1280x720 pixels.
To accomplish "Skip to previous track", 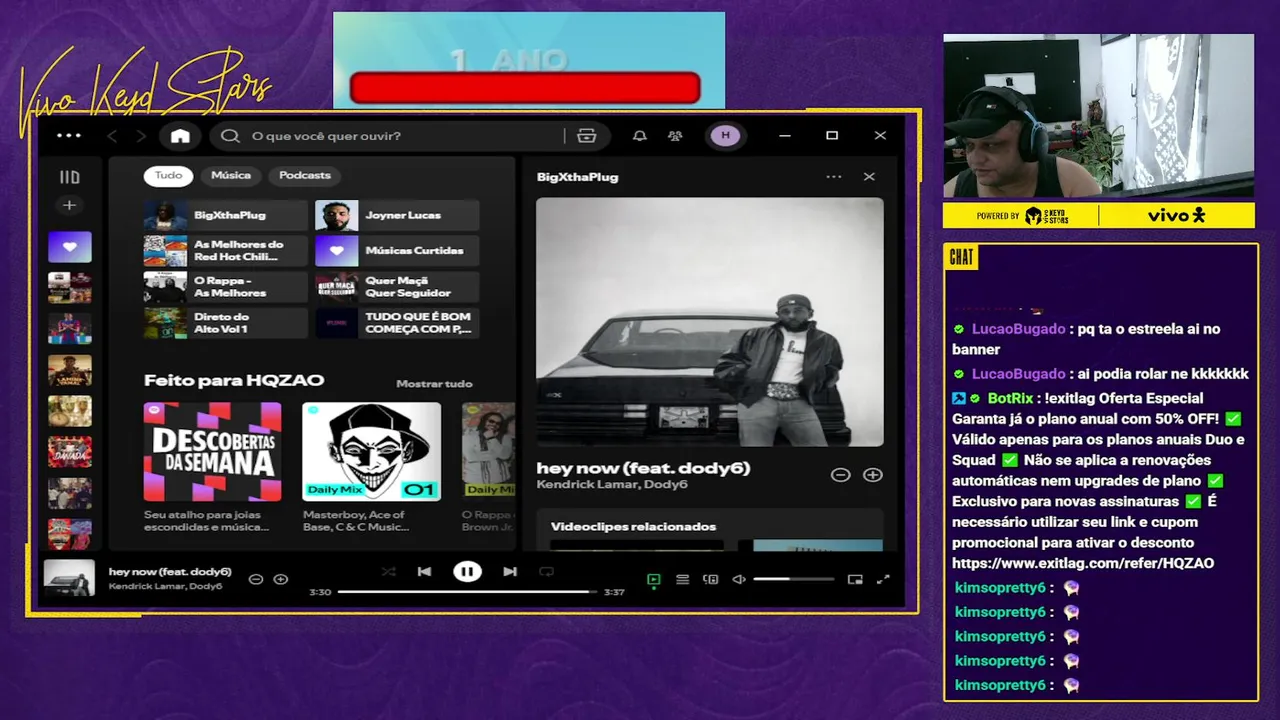I will [x=424, y=572].
